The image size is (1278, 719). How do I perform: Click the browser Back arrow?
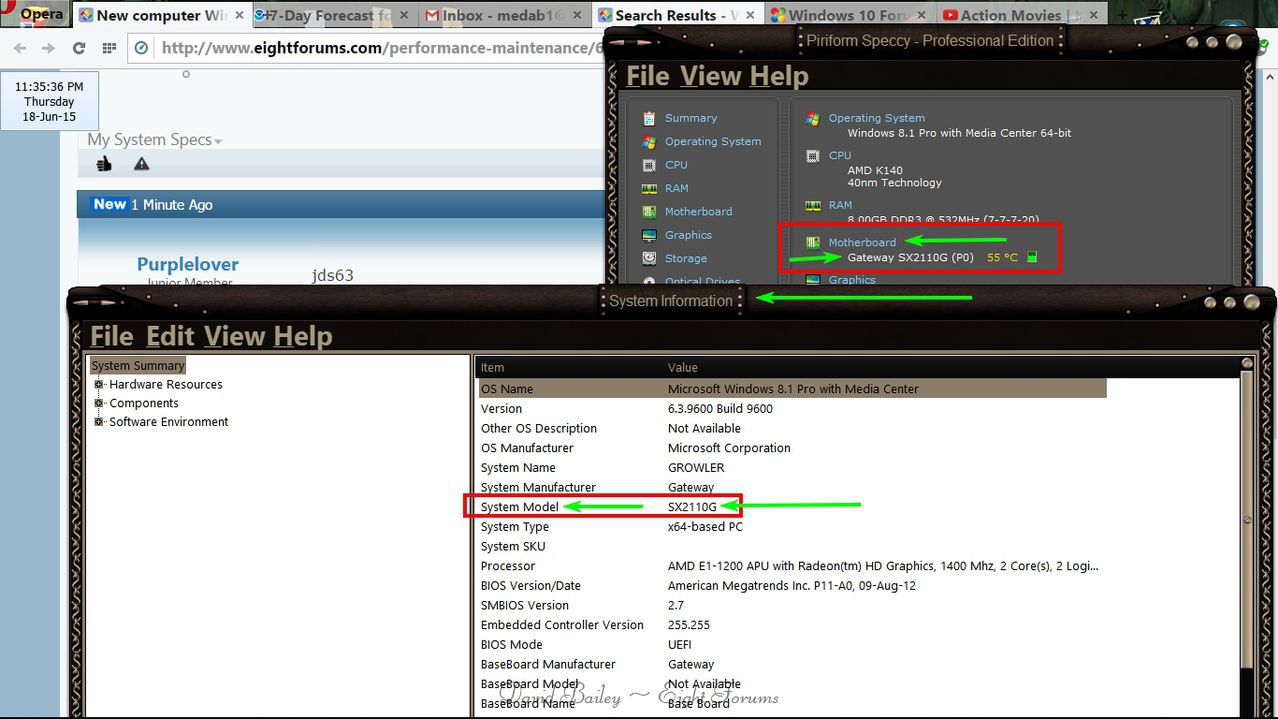click(20, 48)
